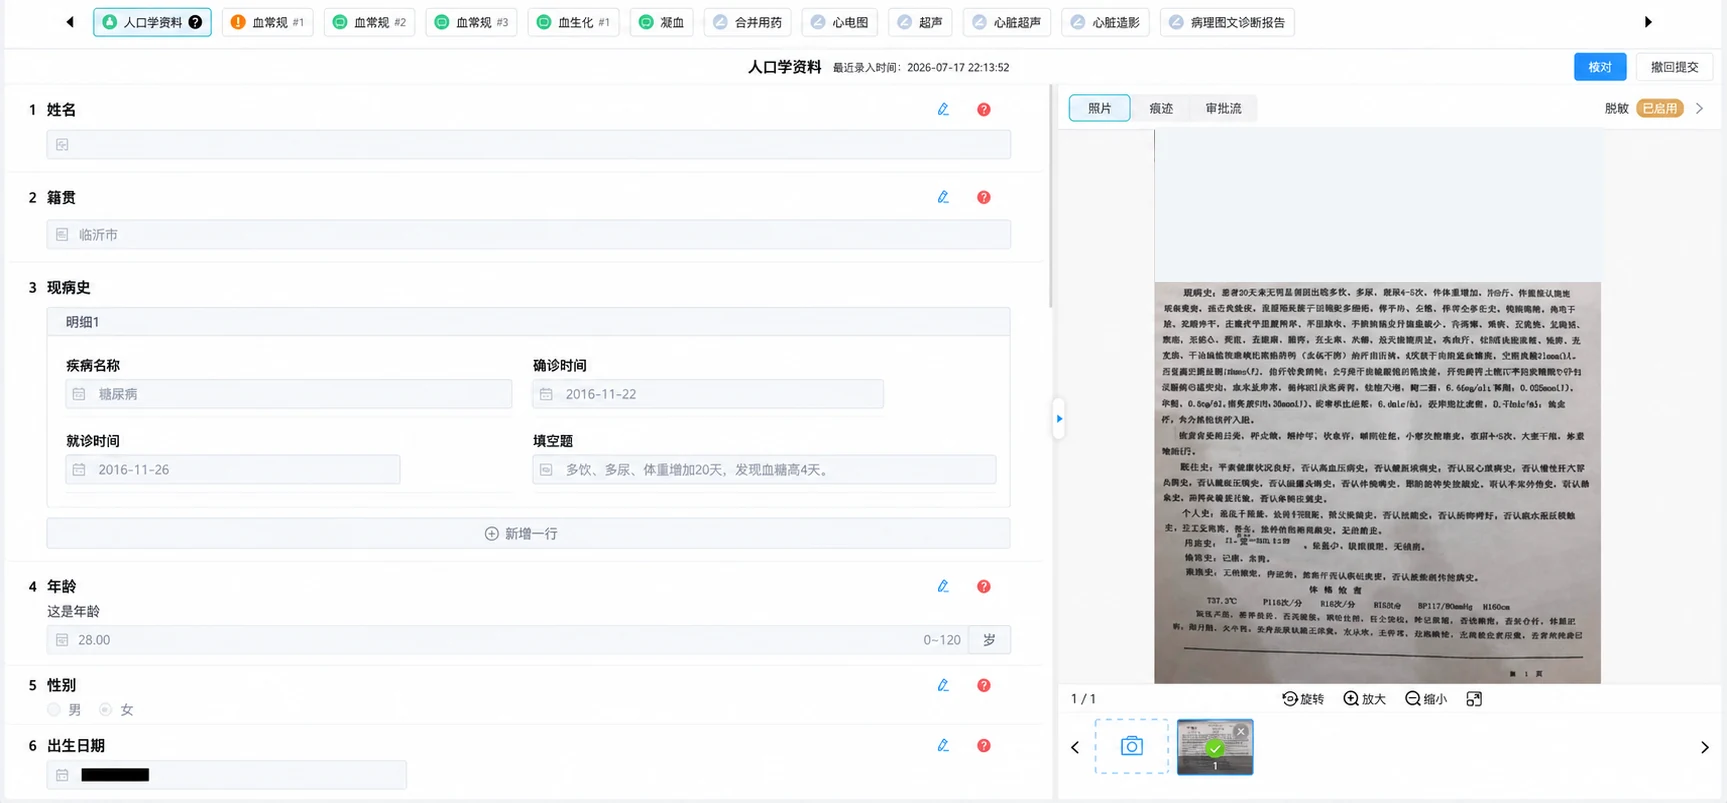Remove thumbnail 1 with its X
The height and width of the screenshot is (803, 1727).
click(x=1241, y=731)
